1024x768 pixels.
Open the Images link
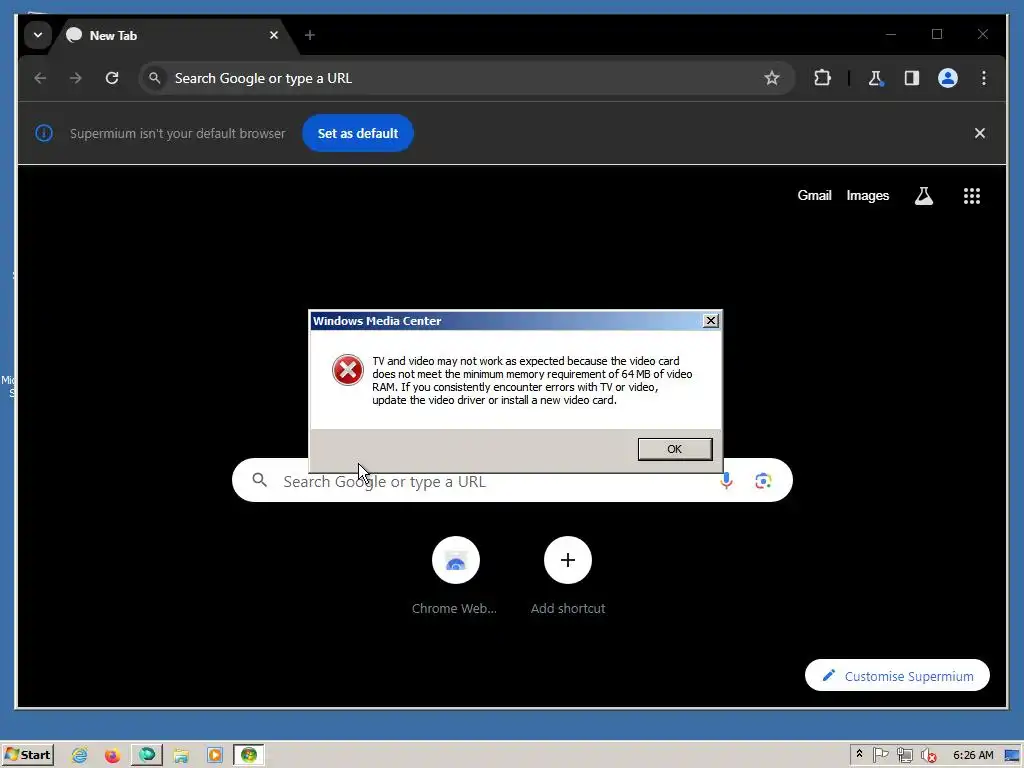867,195
